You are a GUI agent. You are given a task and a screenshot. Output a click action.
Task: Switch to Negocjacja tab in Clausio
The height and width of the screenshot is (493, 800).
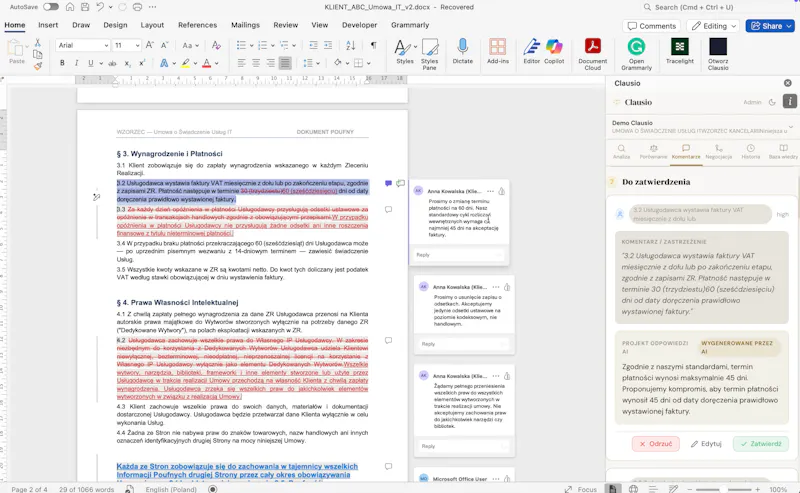point(718,152)
